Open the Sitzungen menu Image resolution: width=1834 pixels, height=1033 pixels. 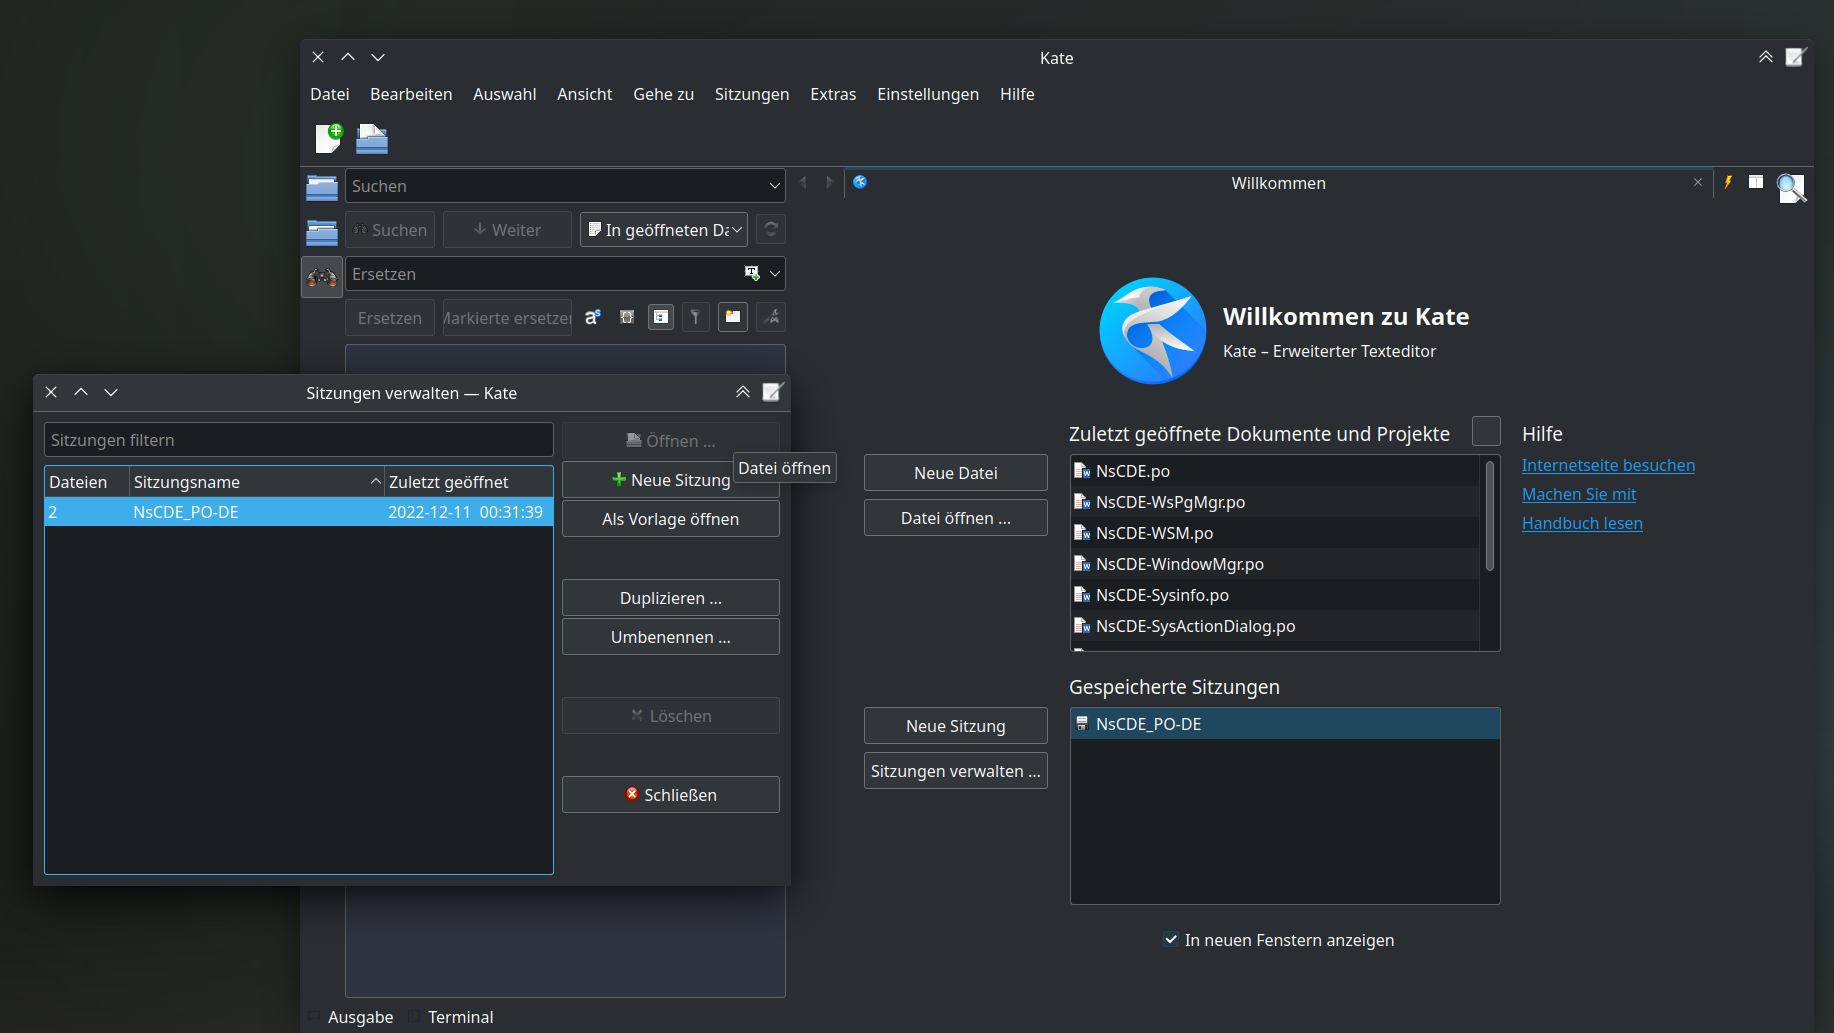point(752,94)
